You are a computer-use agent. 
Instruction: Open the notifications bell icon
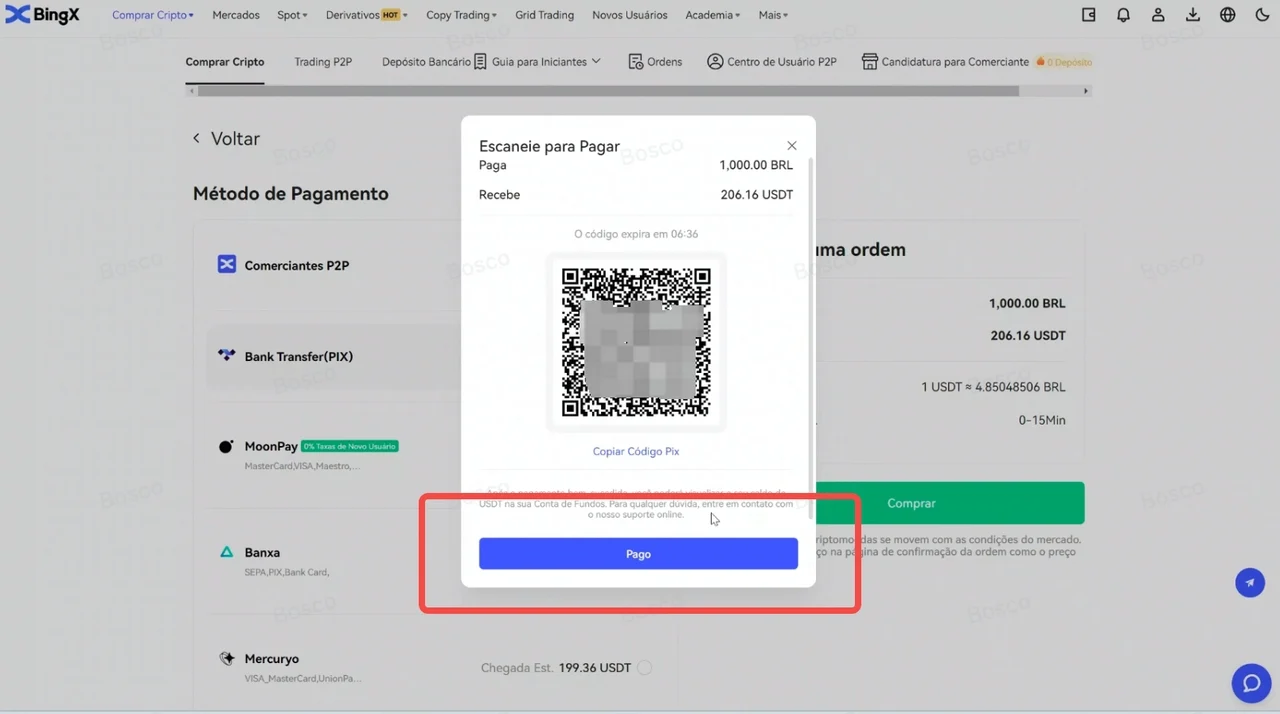coord(1123,15)
